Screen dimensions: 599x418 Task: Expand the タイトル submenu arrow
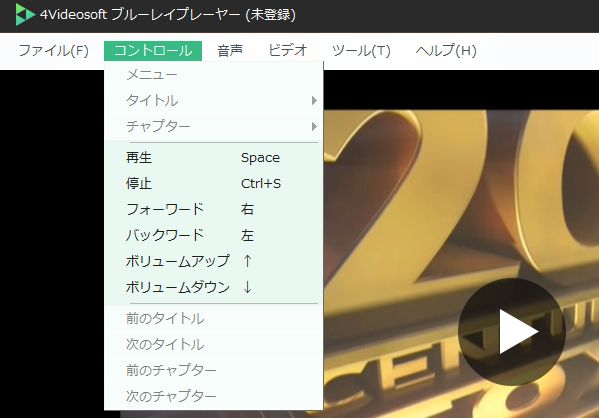pyautogui.click(x=314, y=100)
